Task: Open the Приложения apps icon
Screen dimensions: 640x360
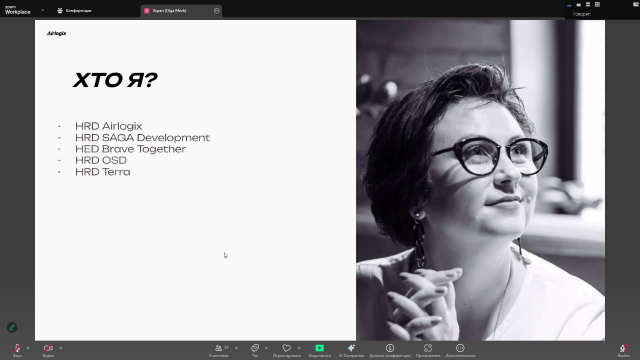Action: point(428,348)
